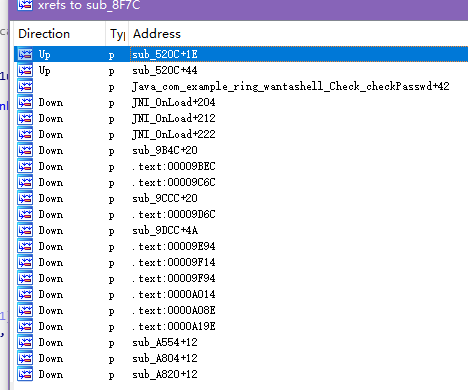The height and width of the screenshot is (390, 468).
Task: Click the xref icon beside .text:0000A19E
Action: 25,326
